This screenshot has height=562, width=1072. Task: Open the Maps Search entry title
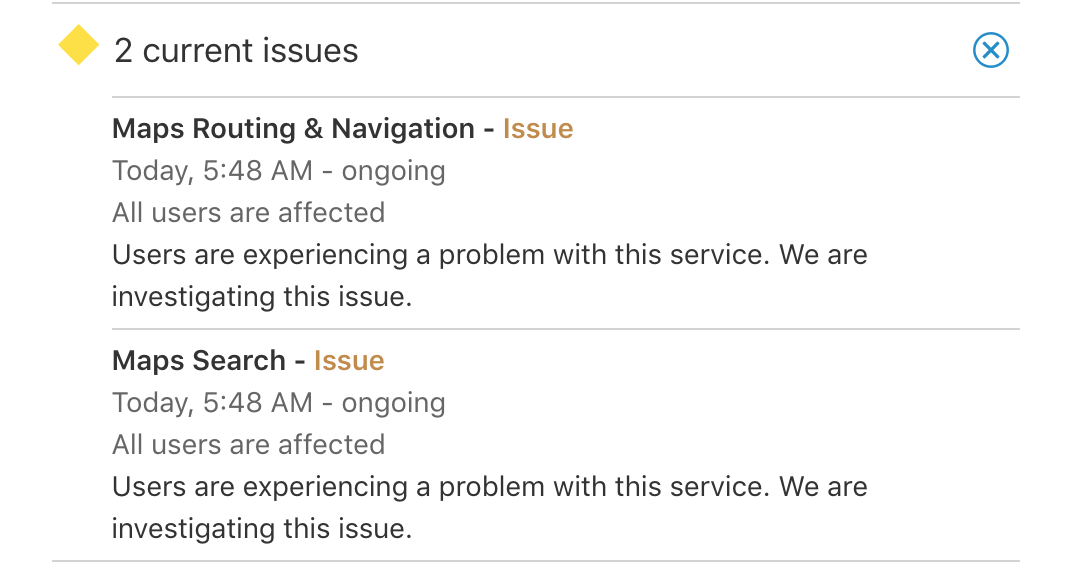[x=199, y=360]
